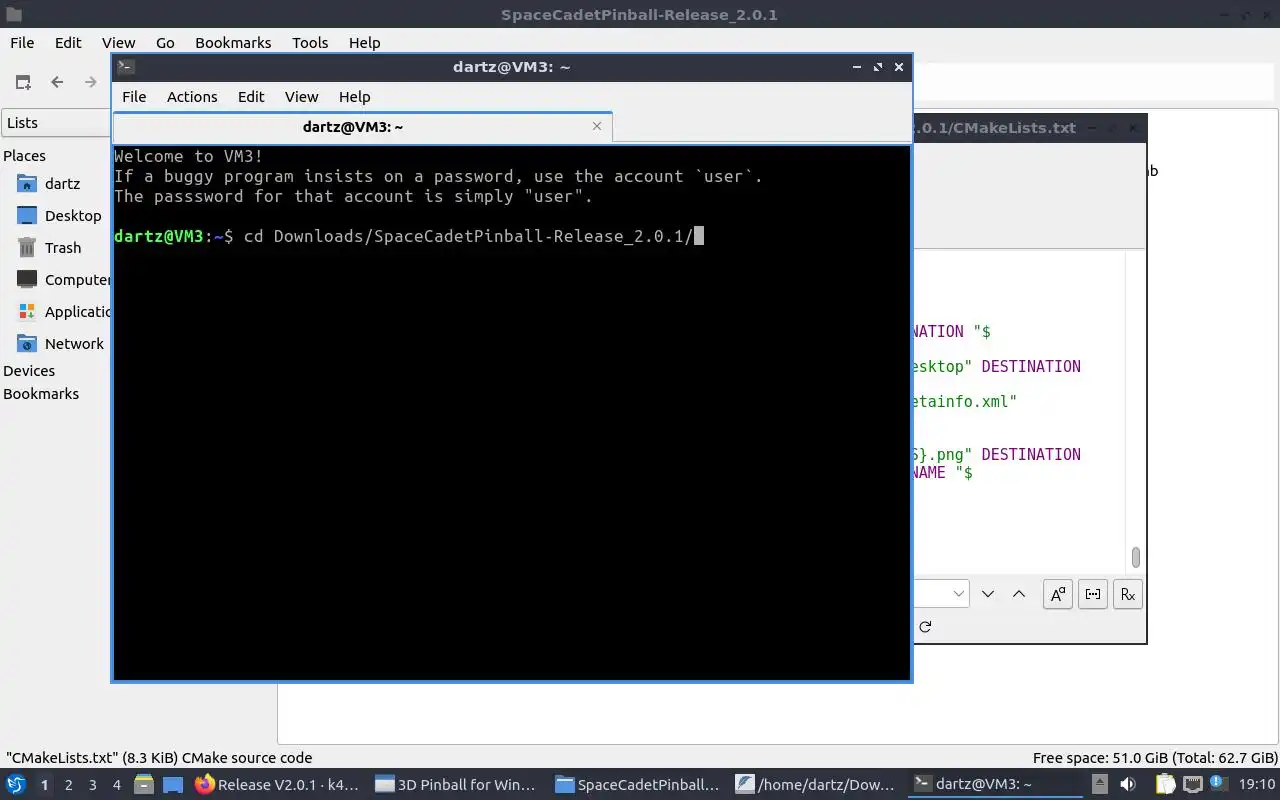Click the 19:10 clock in taskbar

(1257, 785)
